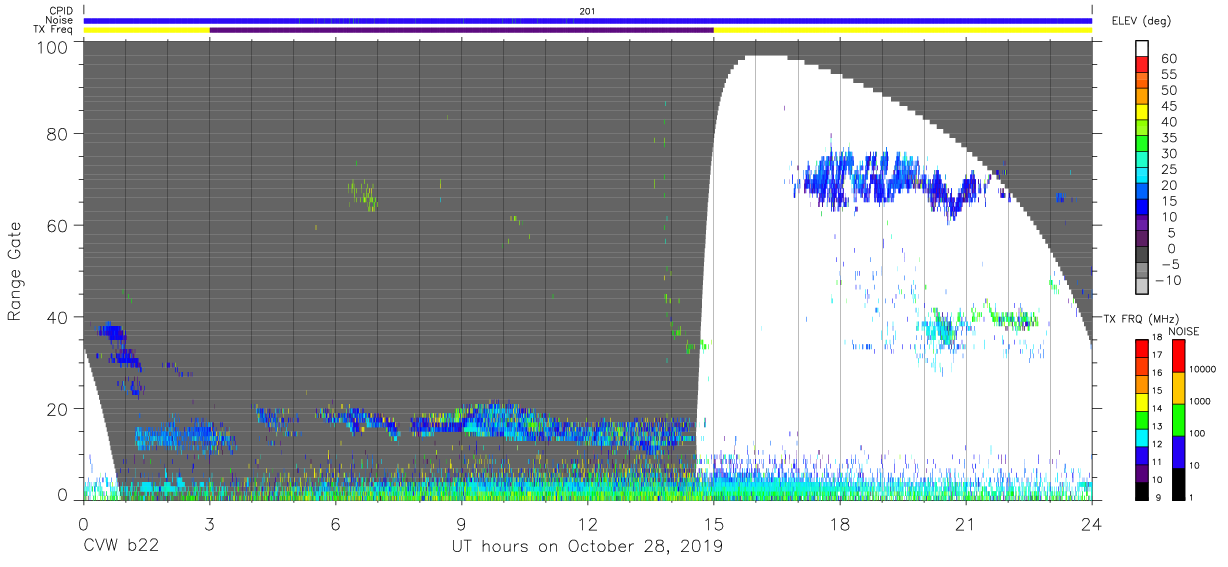Click the 10000 label on NOISE scale
The width and height of the screenshot is (1228, 567).
click(x=1203, y=369)
